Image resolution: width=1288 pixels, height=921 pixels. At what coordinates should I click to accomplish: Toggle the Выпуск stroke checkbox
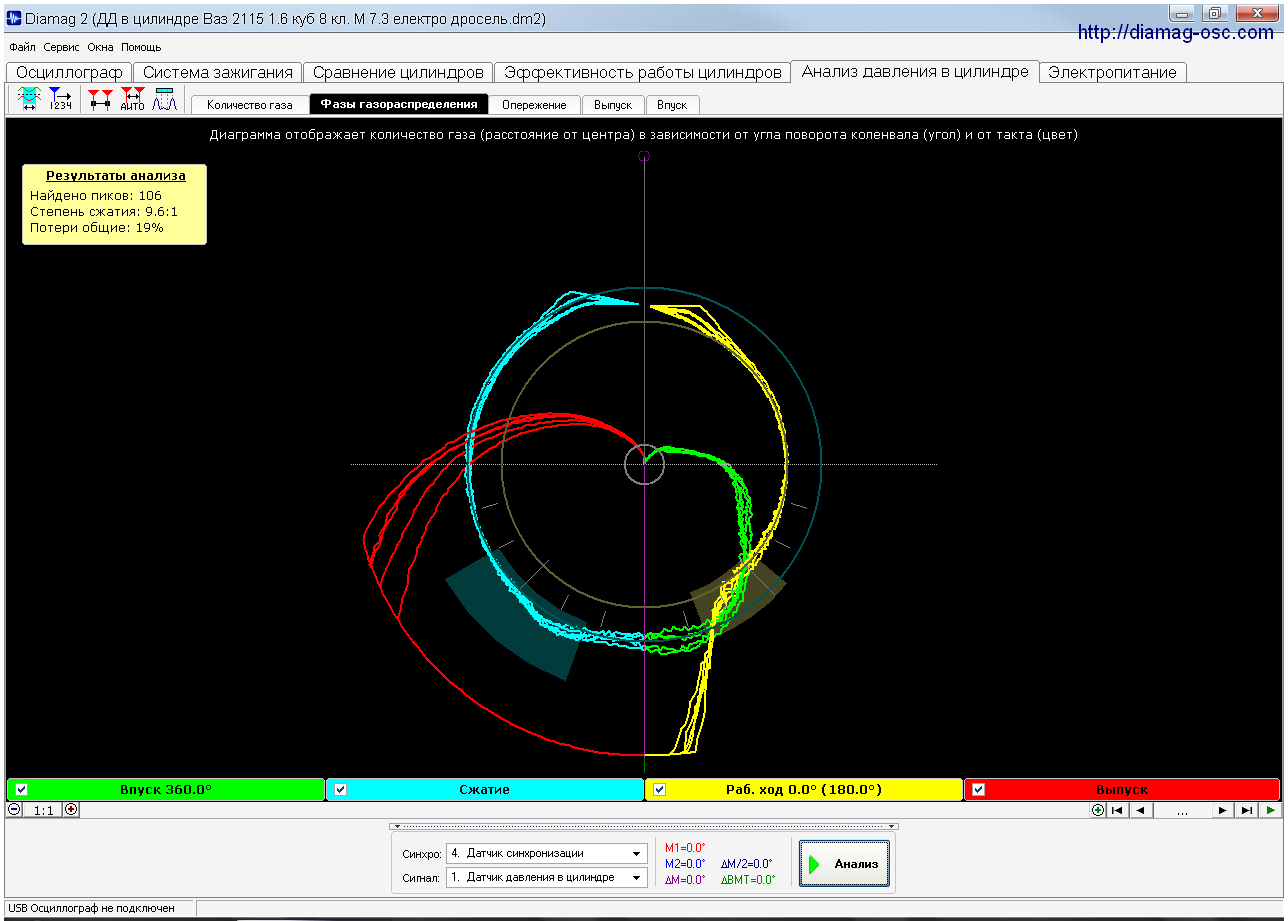(x=979, y=790)
